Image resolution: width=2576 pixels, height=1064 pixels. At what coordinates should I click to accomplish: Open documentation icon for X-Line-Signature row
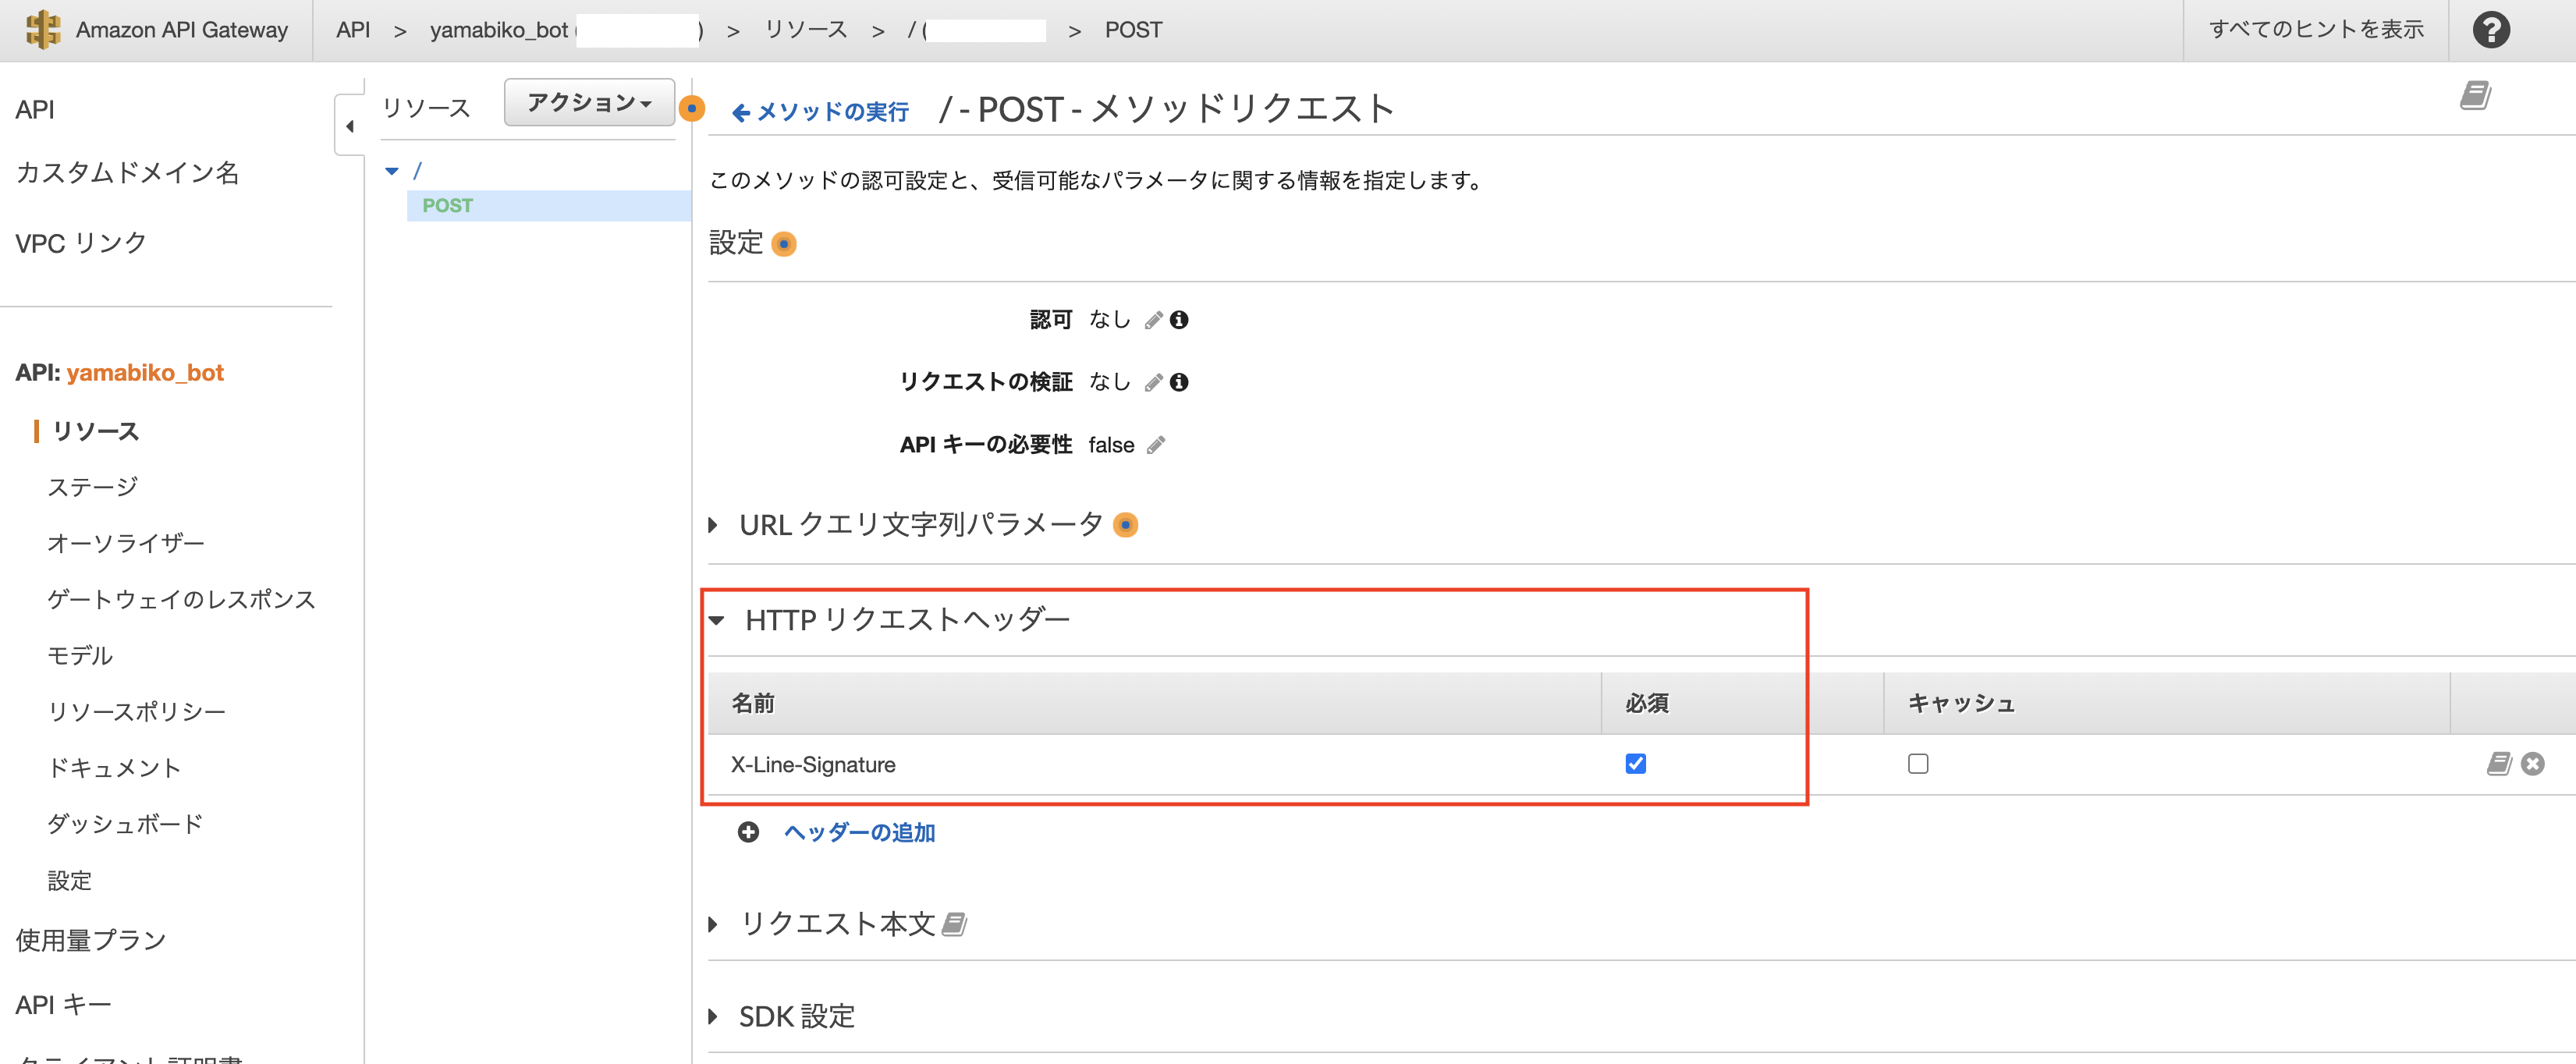[x=2499, y=764]
